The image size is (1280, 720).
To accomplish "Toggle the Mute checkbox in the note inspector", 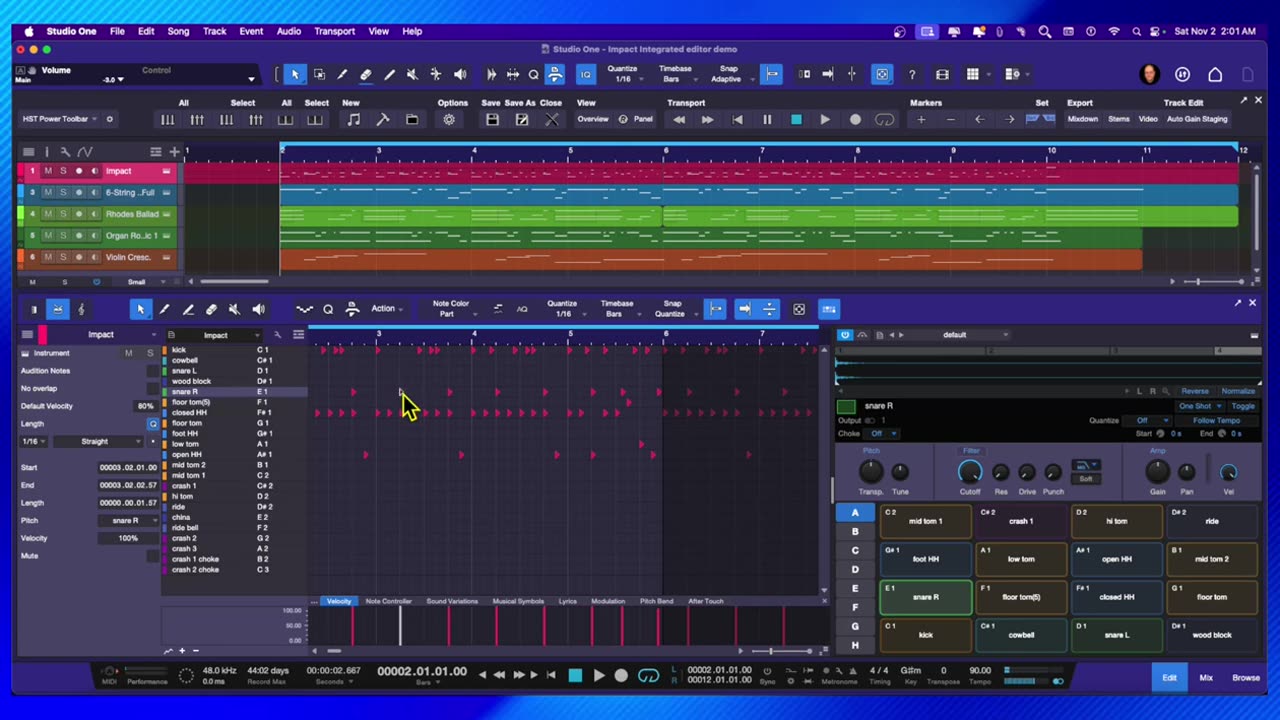I will point(153,555).
